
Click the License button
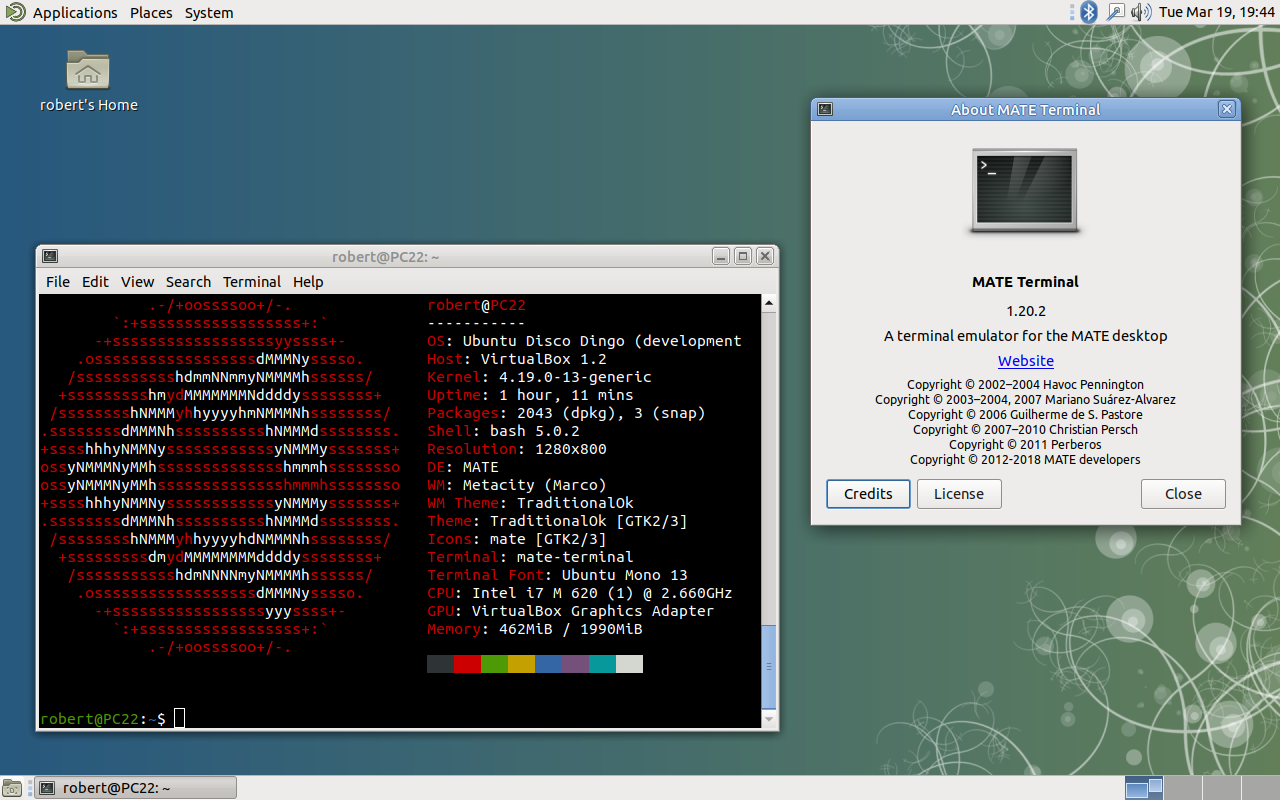click(x=959, y=494)
